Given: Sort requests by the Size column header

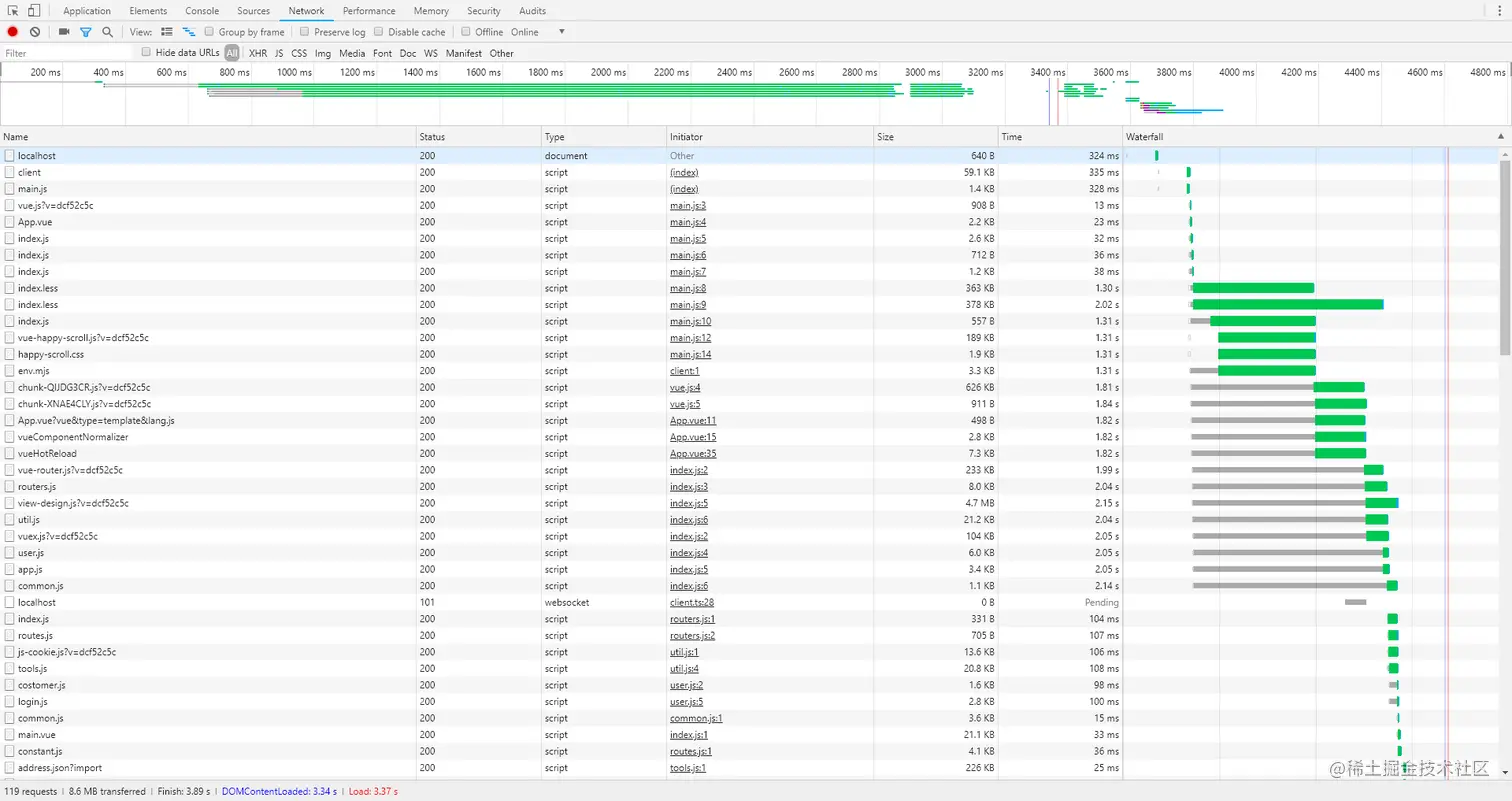Looking at the screenshot, I should click(936, 136).
